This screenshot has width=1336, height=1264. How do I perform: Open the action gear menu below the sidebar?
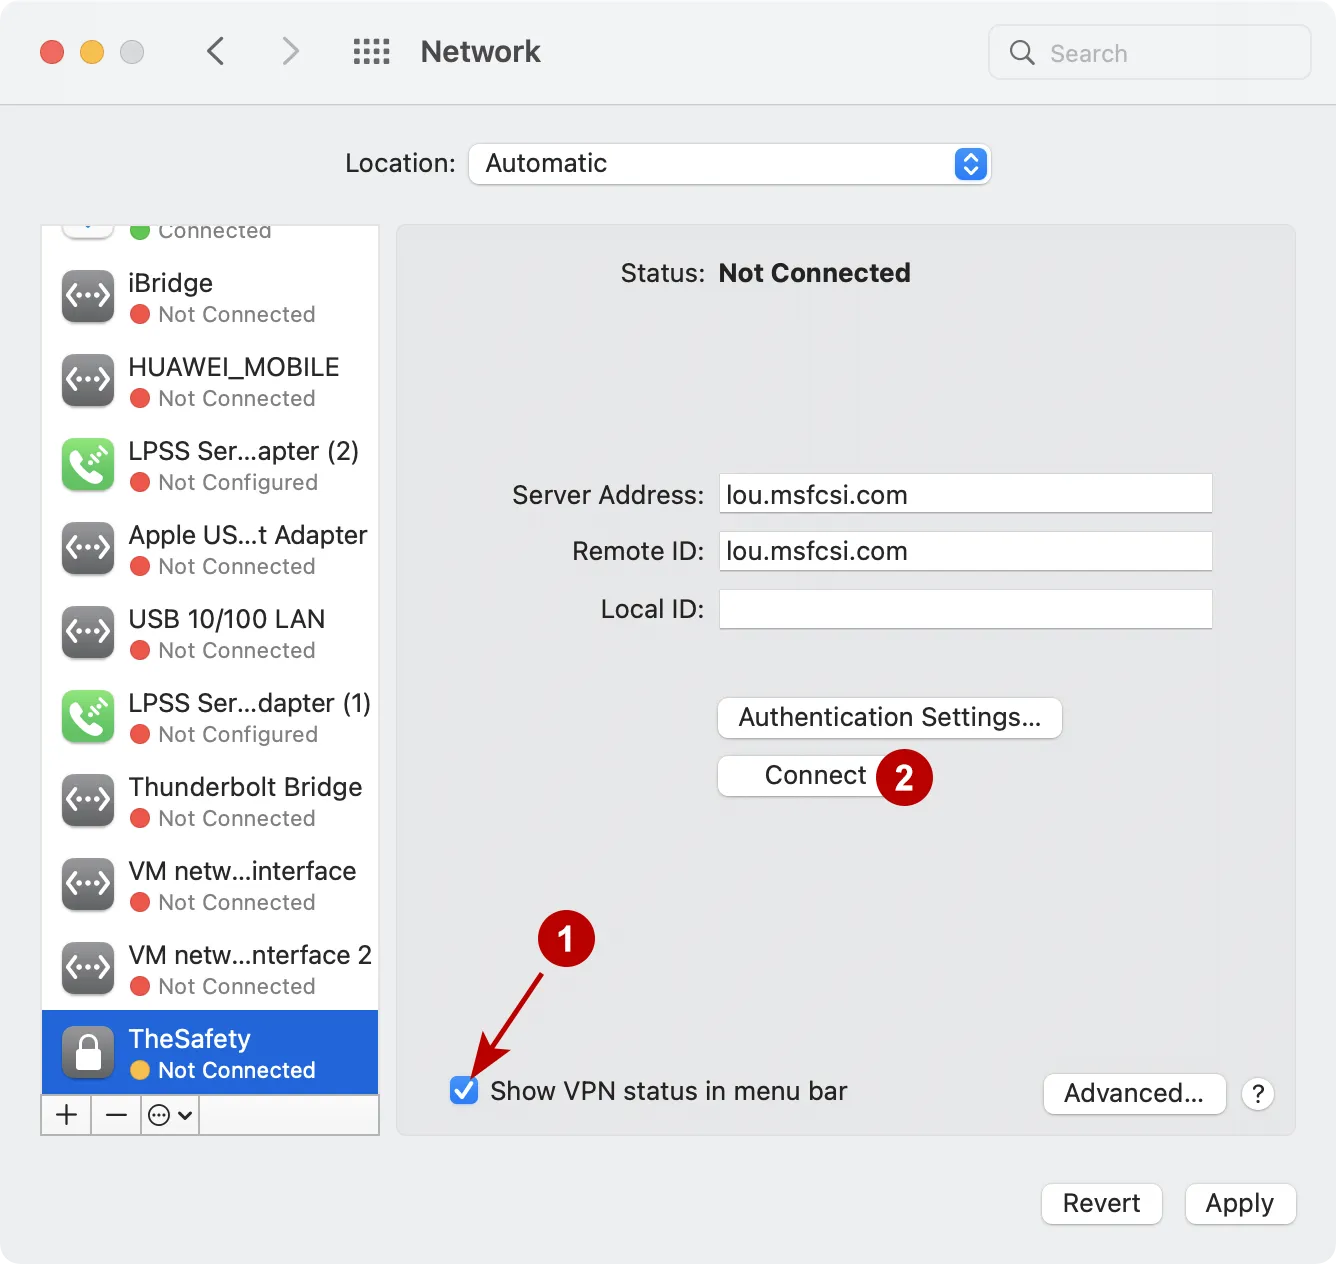[168, 1115]
